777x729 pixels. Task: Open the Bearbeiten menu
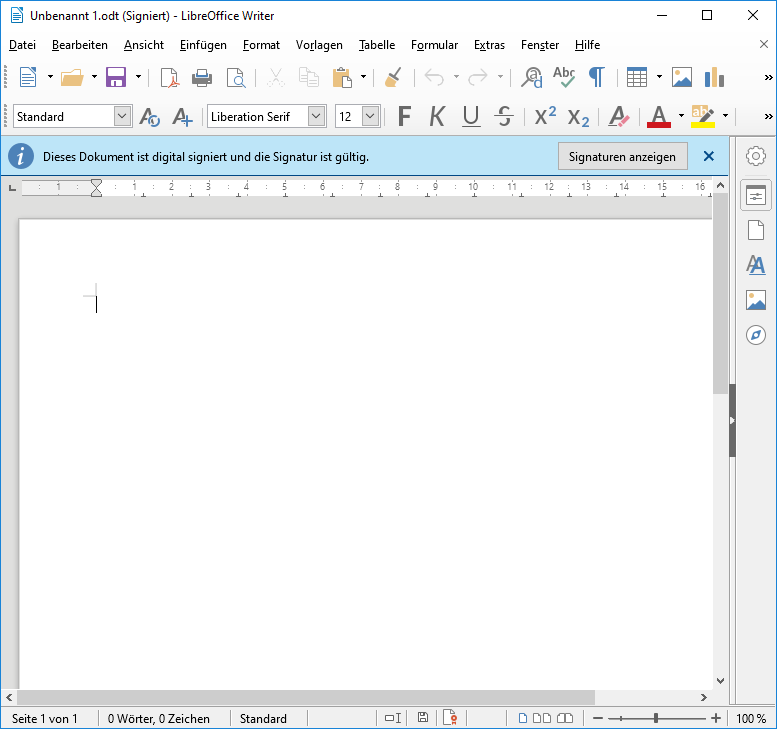[x=80, y=45]
